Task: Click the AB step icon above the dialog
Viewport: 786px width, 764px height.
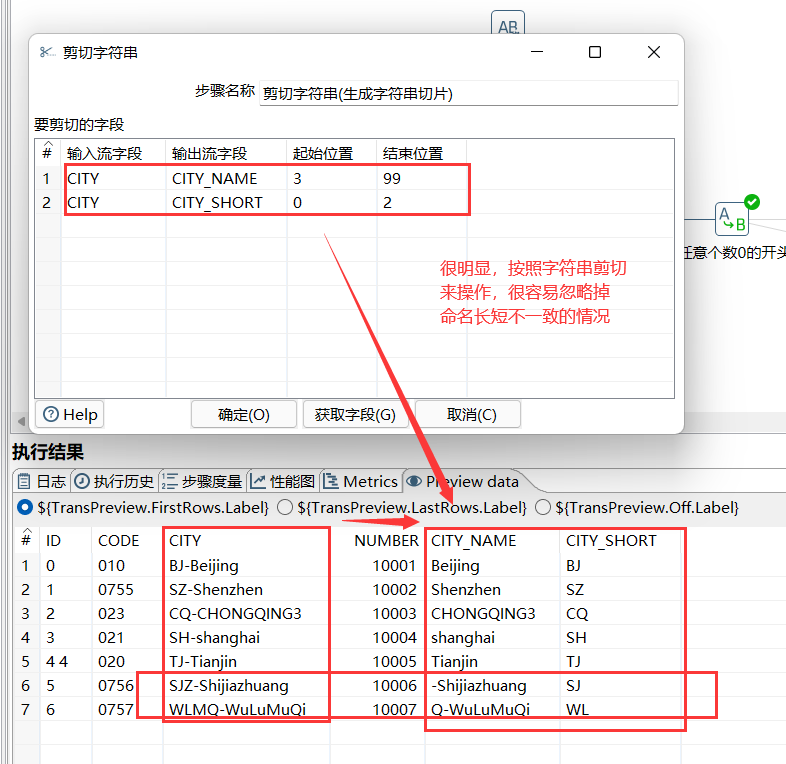Action: [508, 24]
